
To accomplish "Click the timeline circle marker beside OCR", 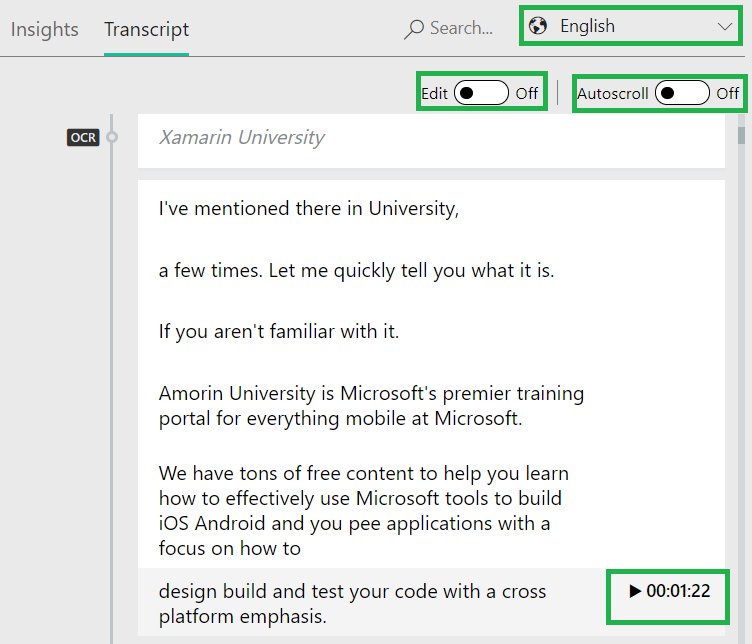I will pos(112,138).
